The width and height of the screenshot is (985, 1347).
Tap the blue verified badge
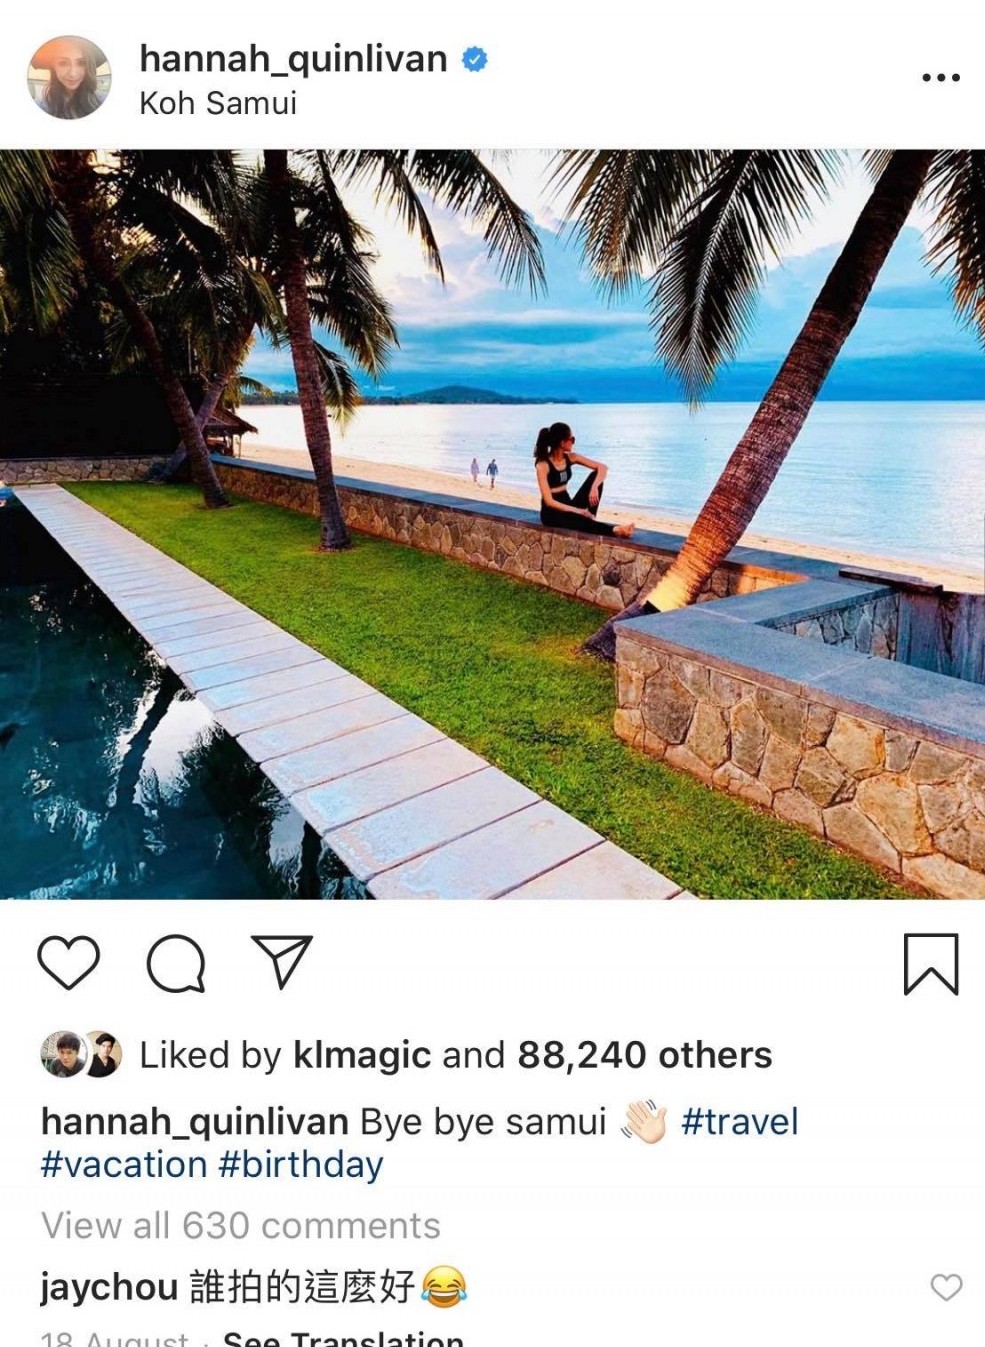tap(474, 59)
